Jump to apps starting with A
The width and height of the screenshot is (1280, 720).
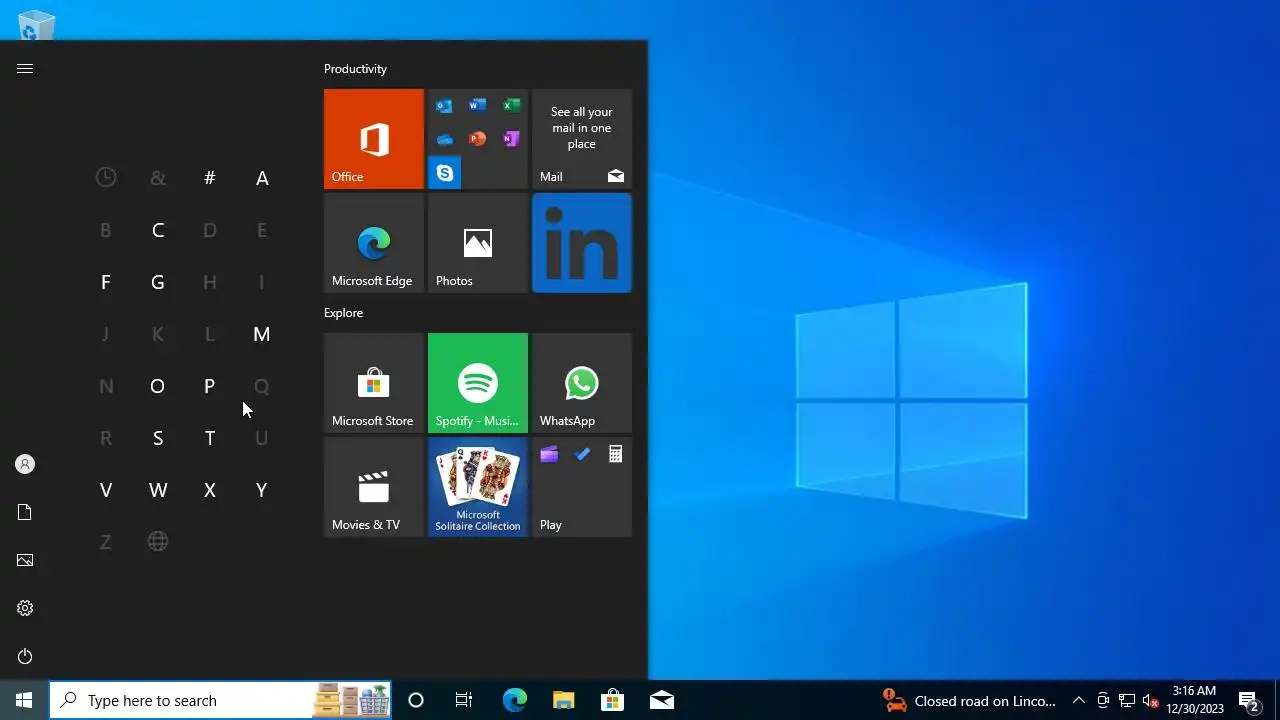(262, 178)
